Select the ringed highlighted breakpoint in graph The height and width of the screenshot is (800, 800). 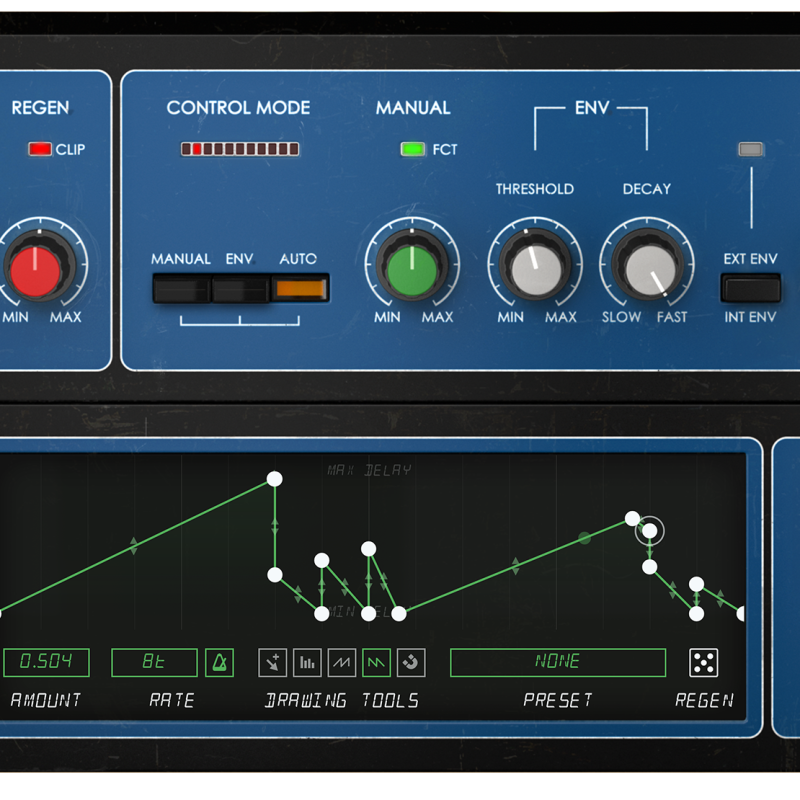click(649, 531)
